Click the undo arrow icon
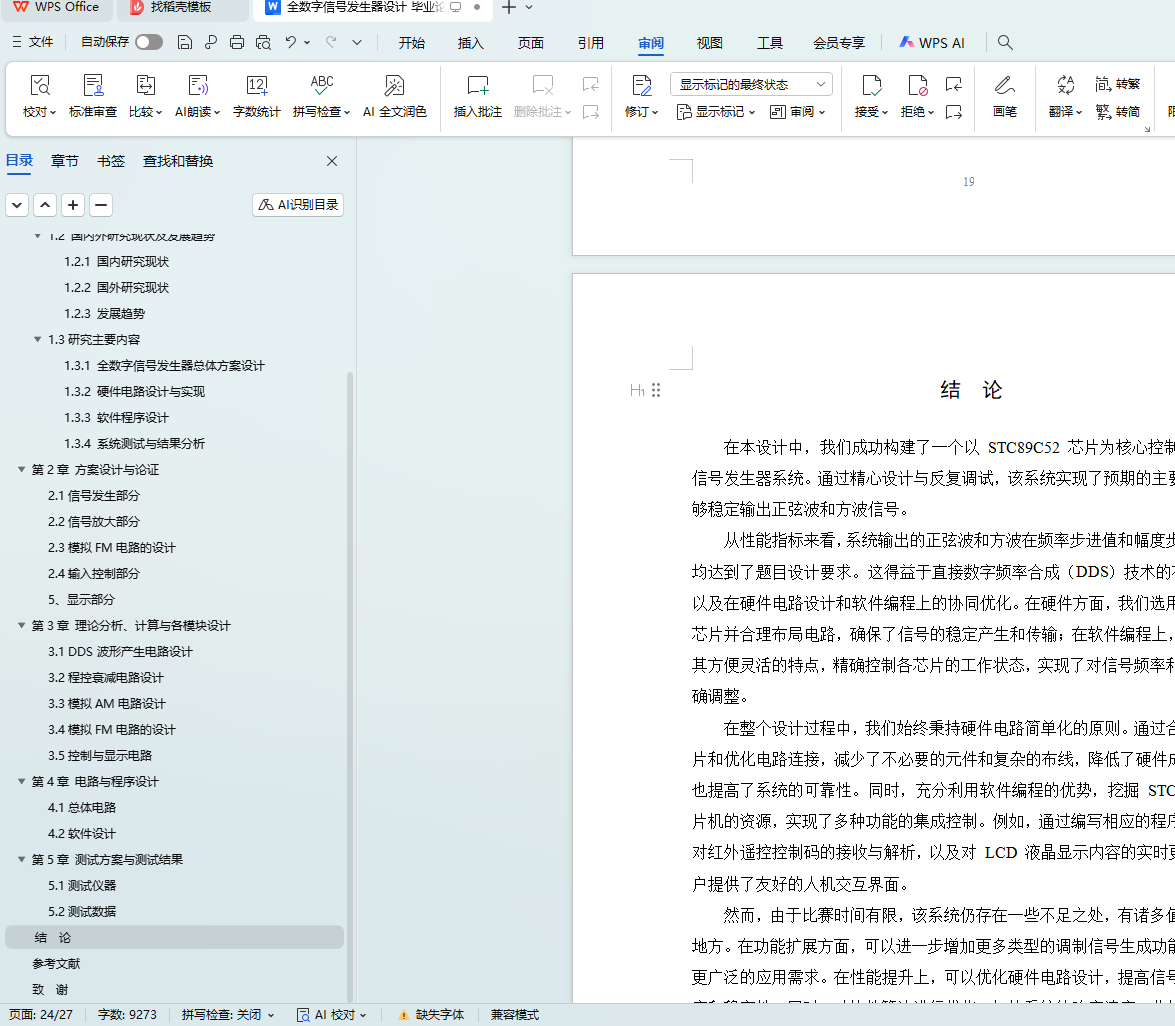The height and width of the screenshot is (1026, 1175). 290,42
